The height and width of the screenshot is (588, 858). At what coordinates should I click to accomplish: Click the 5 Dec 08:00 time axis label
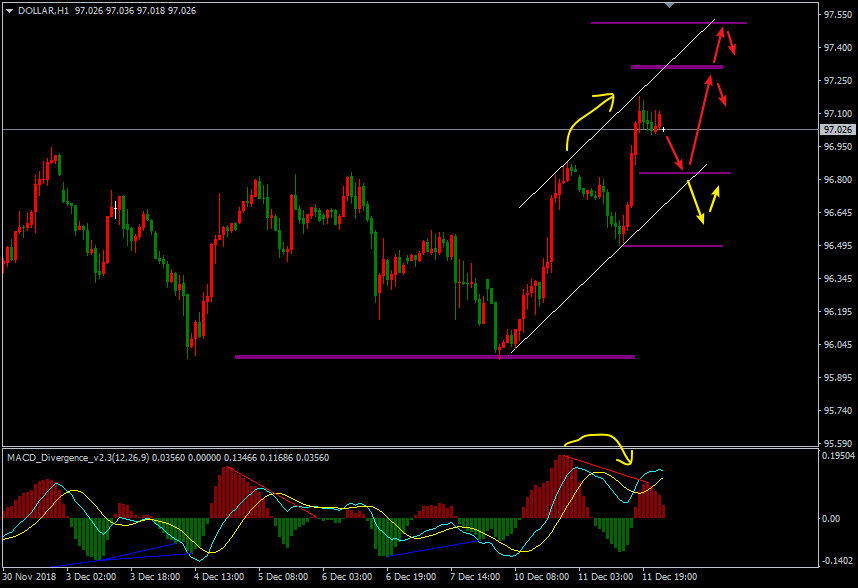[283, 577]
